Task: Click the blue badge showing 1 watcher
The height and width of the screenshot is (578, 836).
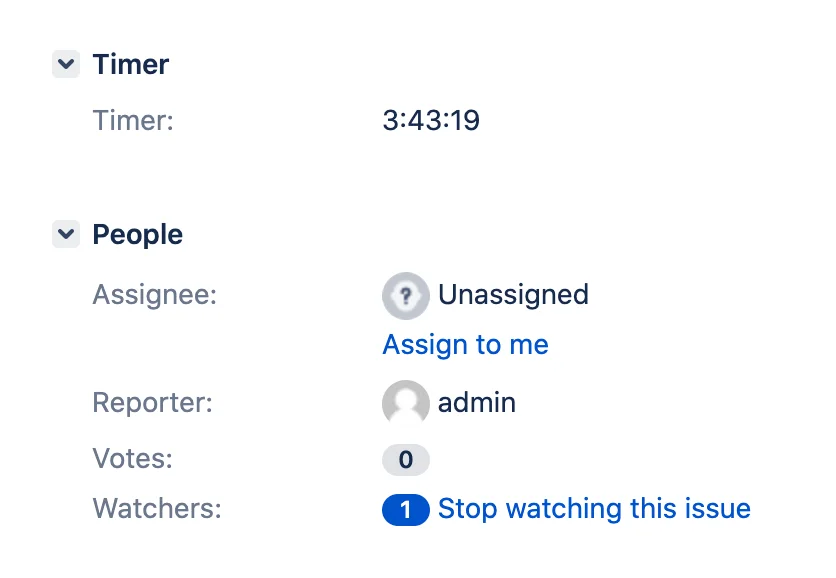Action: click(406, 510)
